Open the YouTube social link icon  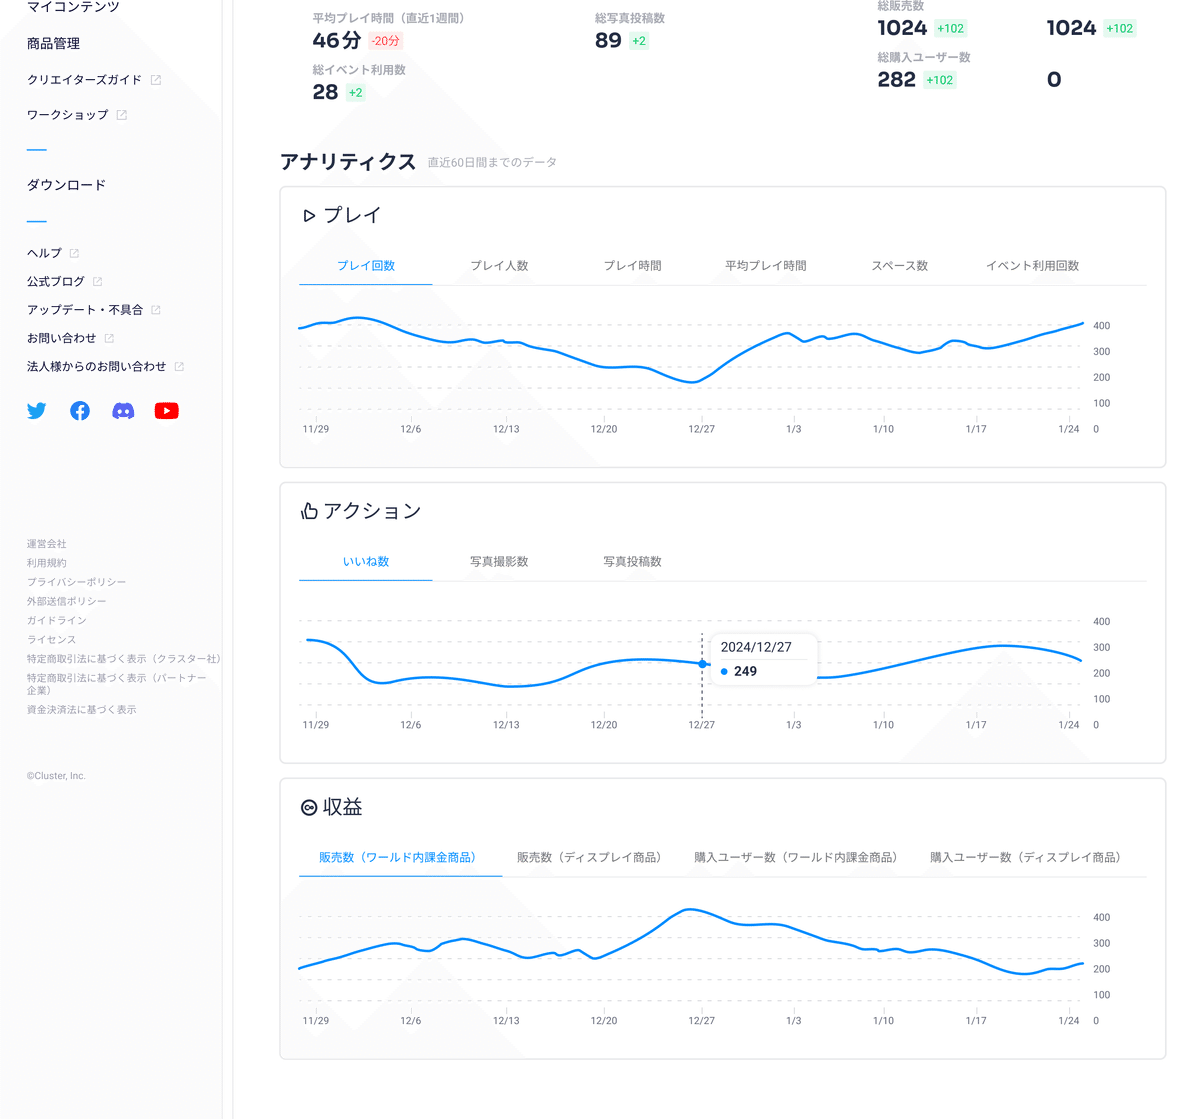point(167,411)
